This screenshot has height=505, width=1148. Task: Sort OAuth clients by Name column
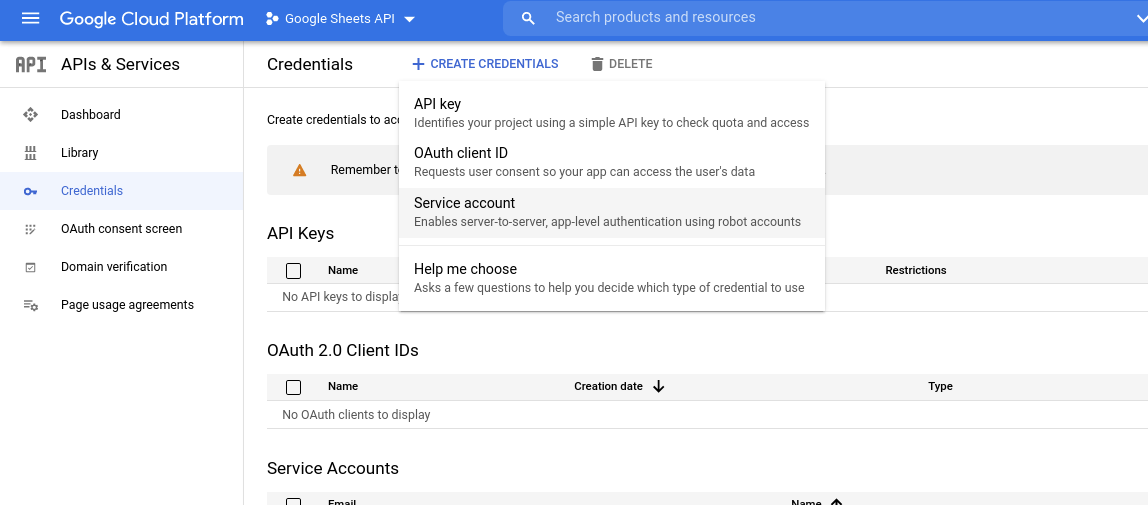coord(343,386)
